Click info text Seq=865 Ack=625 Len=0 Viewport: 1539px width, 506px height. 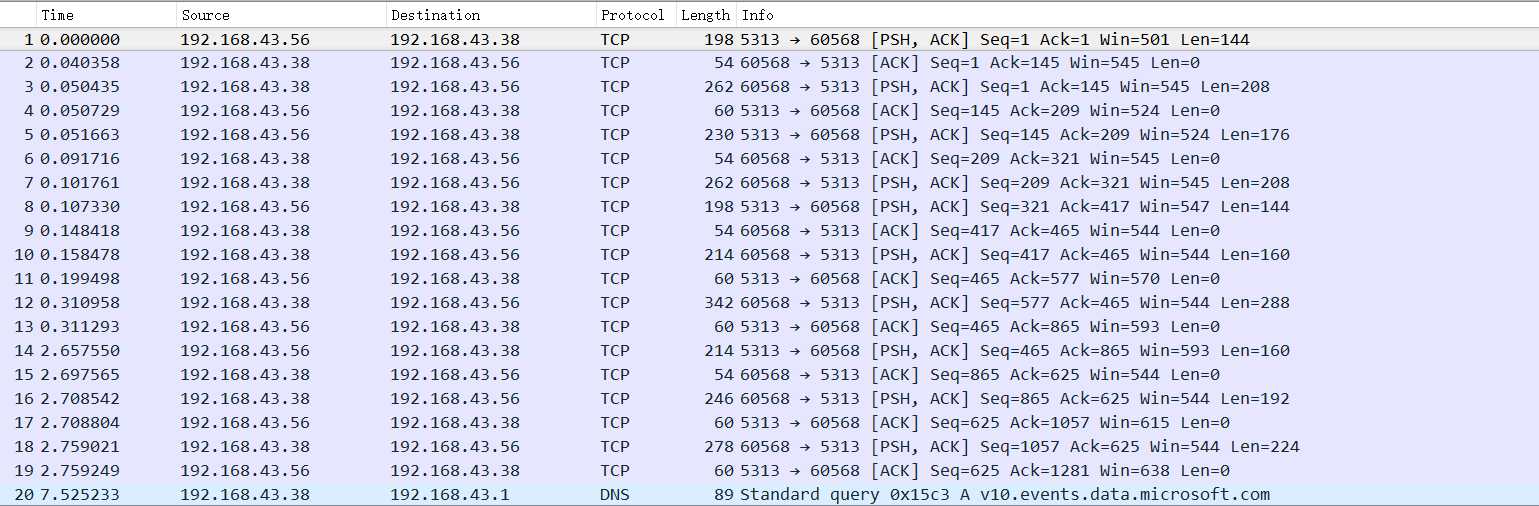pos(980,374)
